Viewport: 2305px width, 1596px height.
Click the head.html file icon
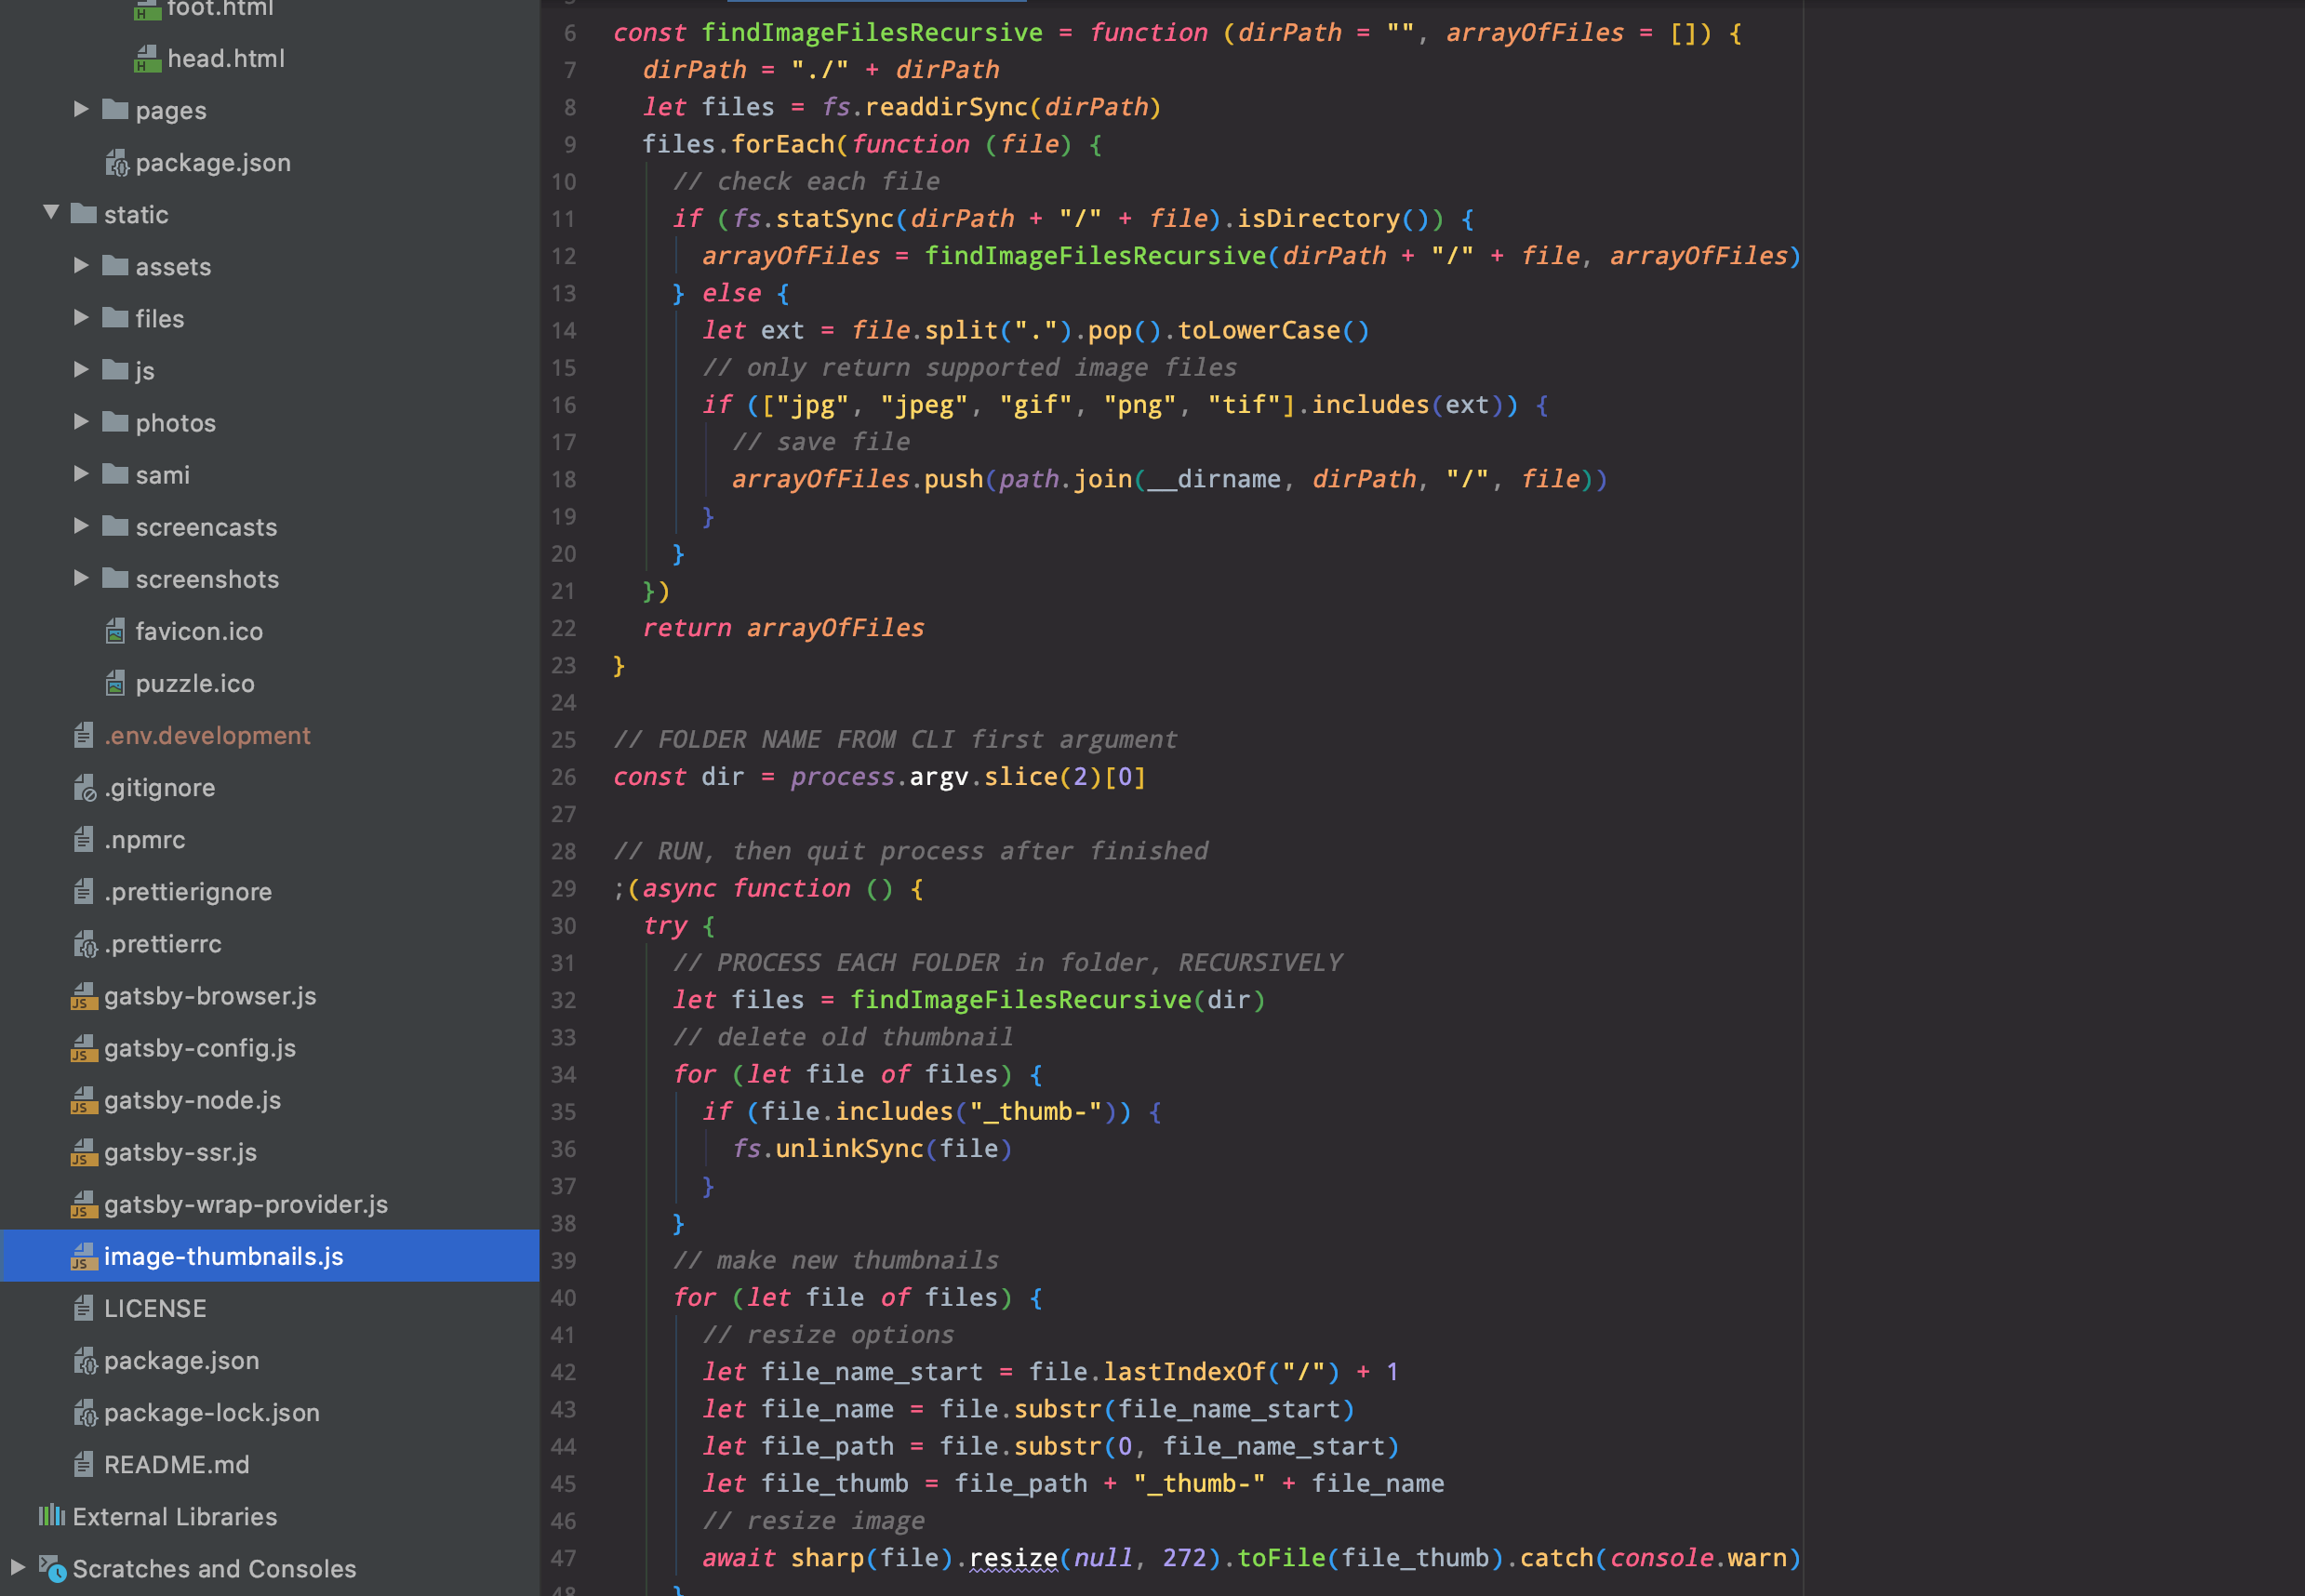click(x=147, y=59)
